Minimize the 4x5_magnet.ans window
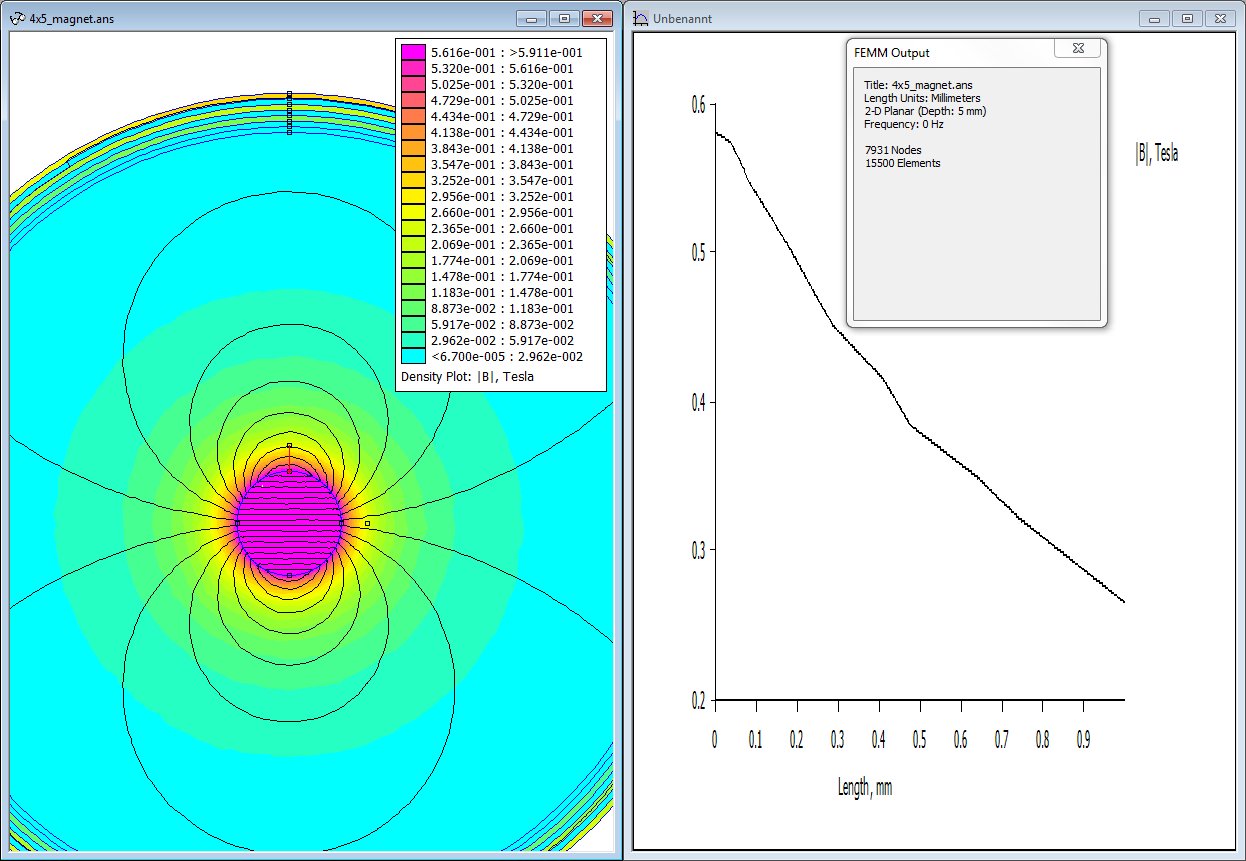 (x=532, y=18)
